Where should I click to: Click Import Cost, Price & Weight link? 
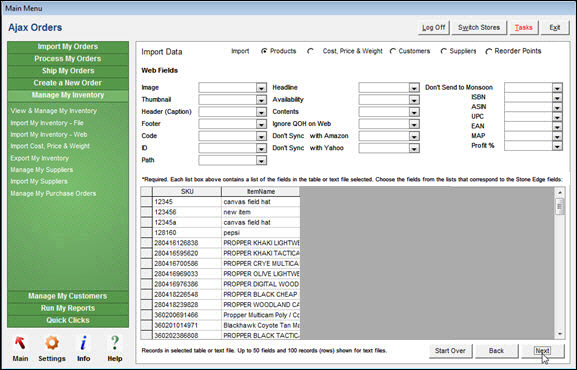click(x=50, y=146)
